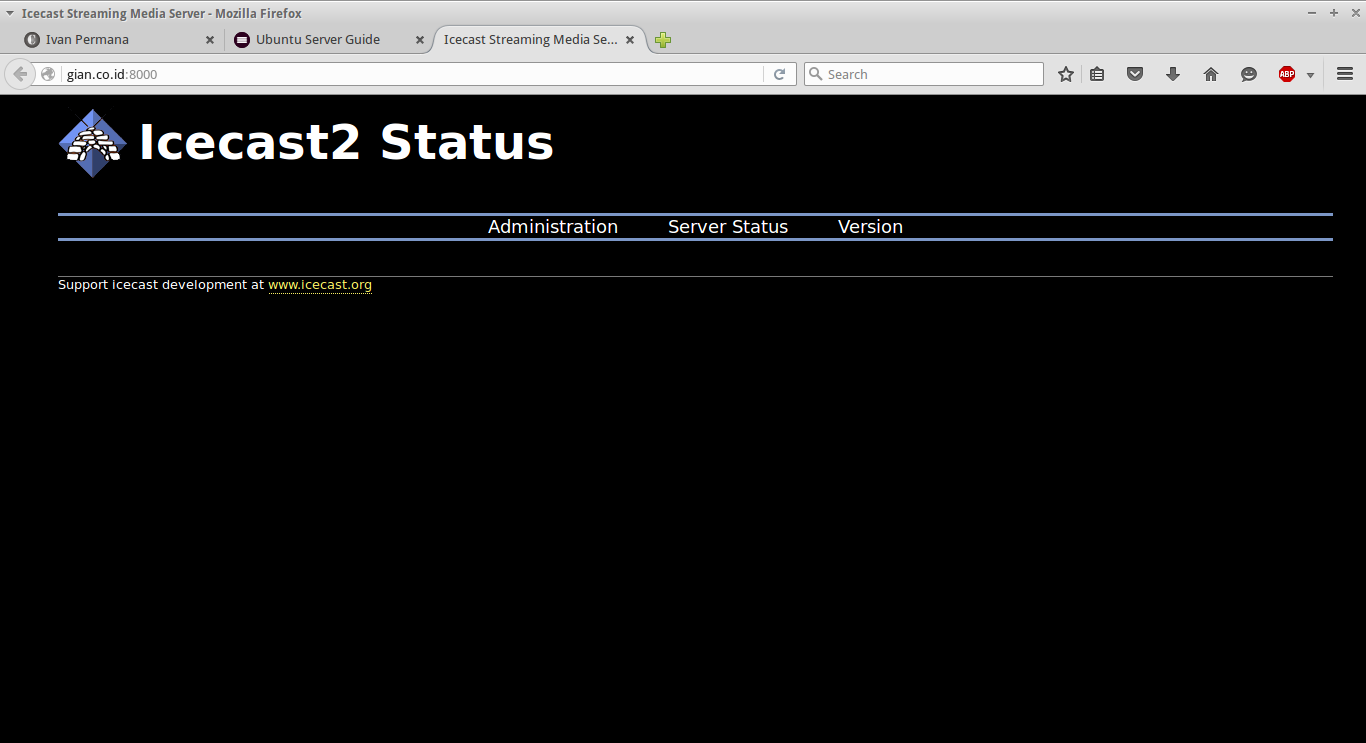Go to Firefox home page icon
1366x743 pixels.
[x=1211, y=74]
